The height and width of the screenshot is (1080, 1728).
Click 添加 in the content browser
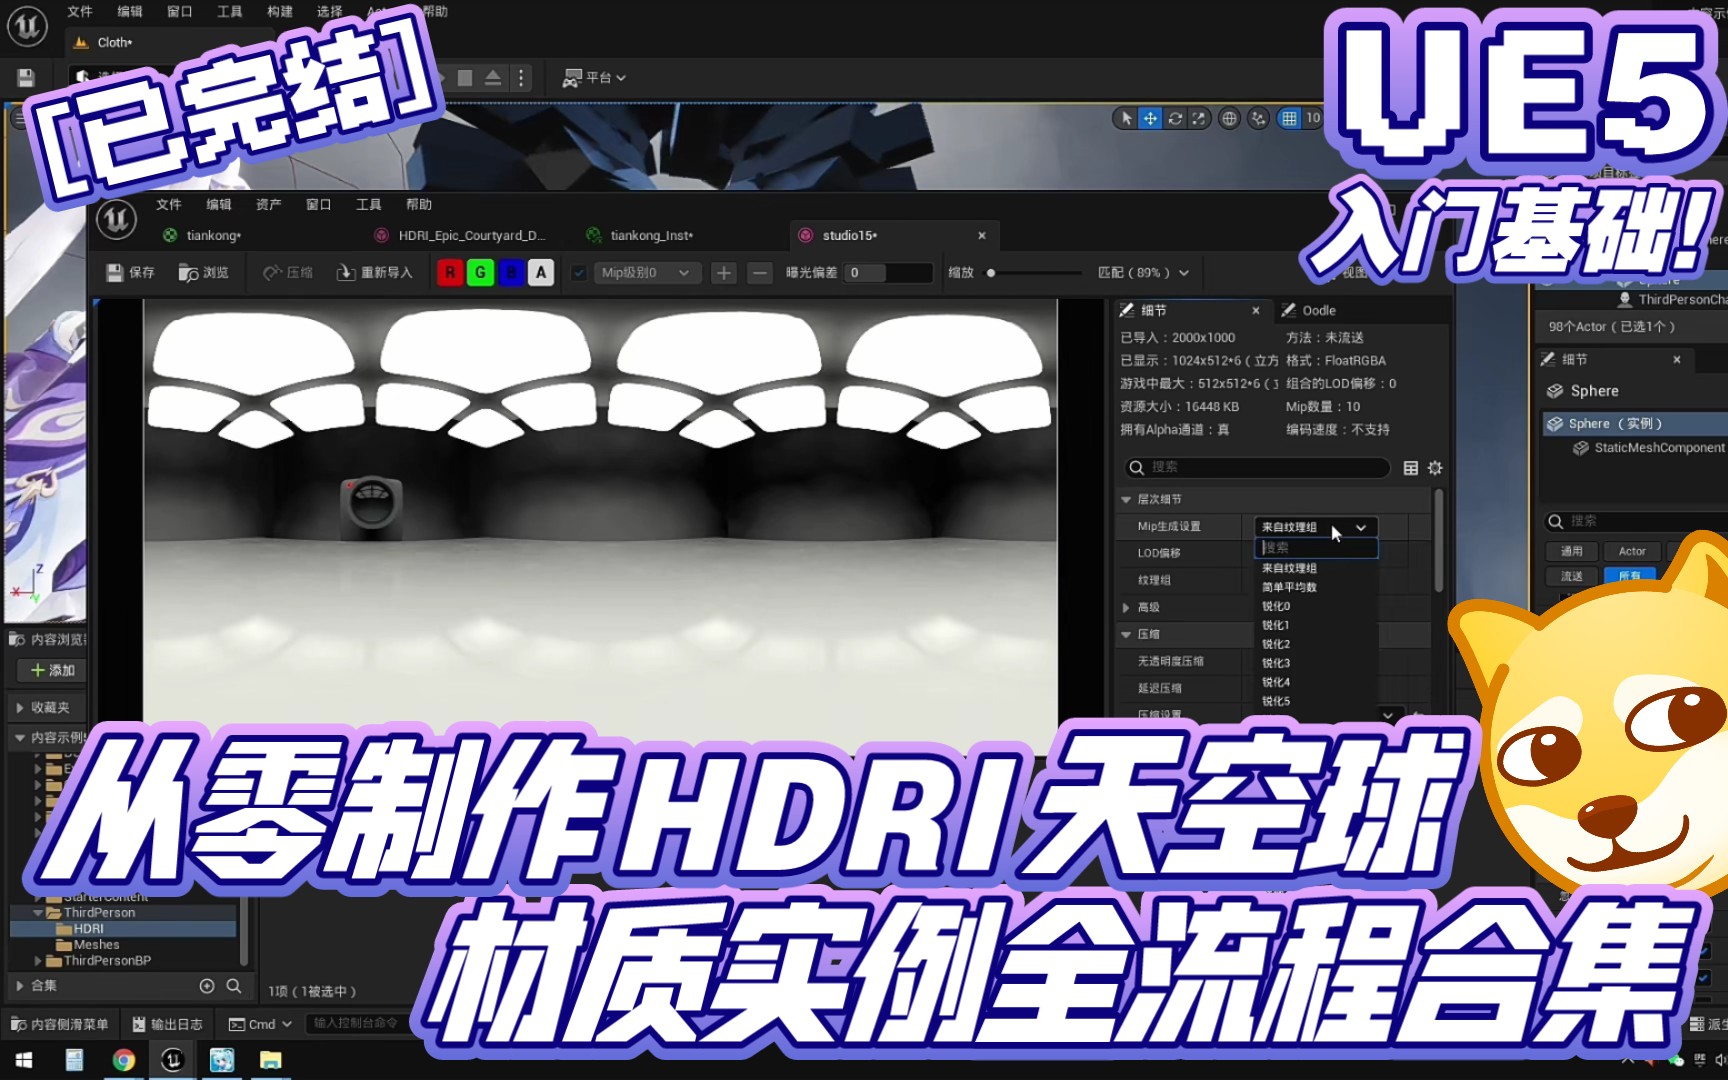point(52,670)
